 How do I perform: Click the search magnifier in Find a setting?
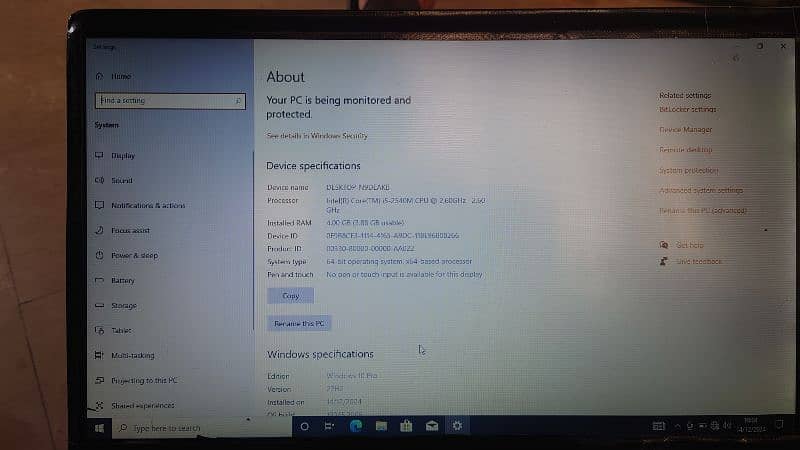238,101
